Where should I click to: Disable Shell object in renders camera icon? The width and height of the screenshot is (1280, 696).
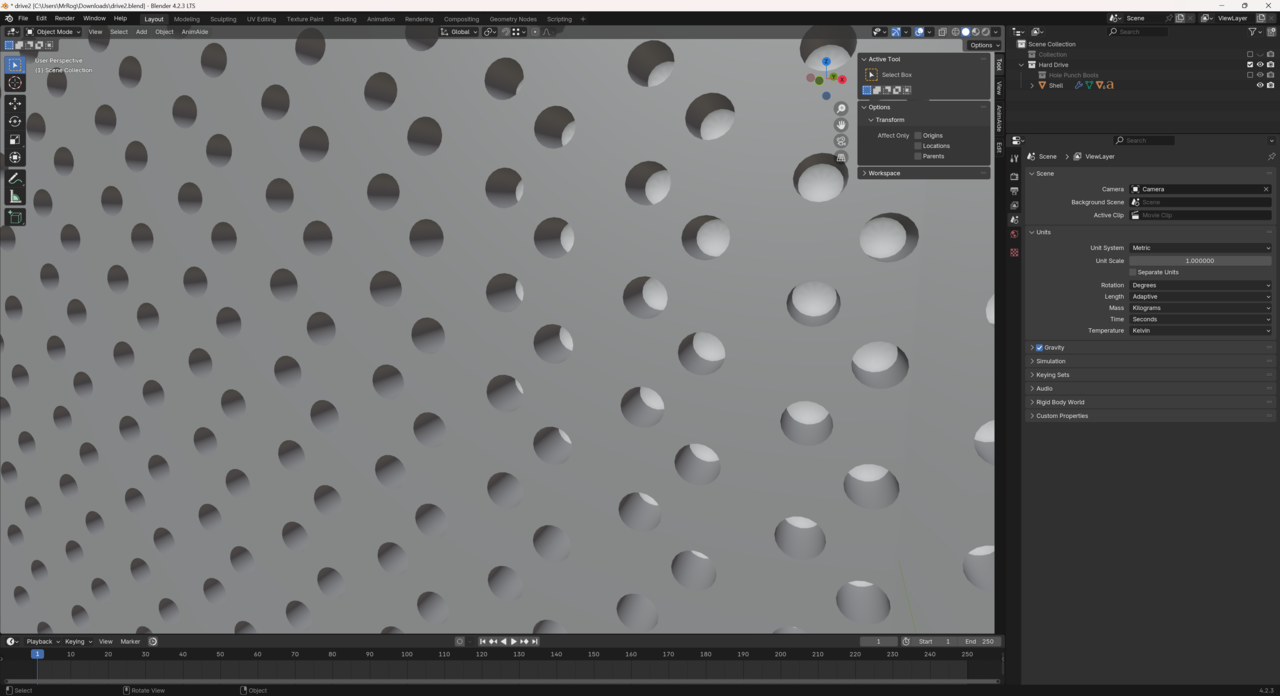tap(1270, 85)
